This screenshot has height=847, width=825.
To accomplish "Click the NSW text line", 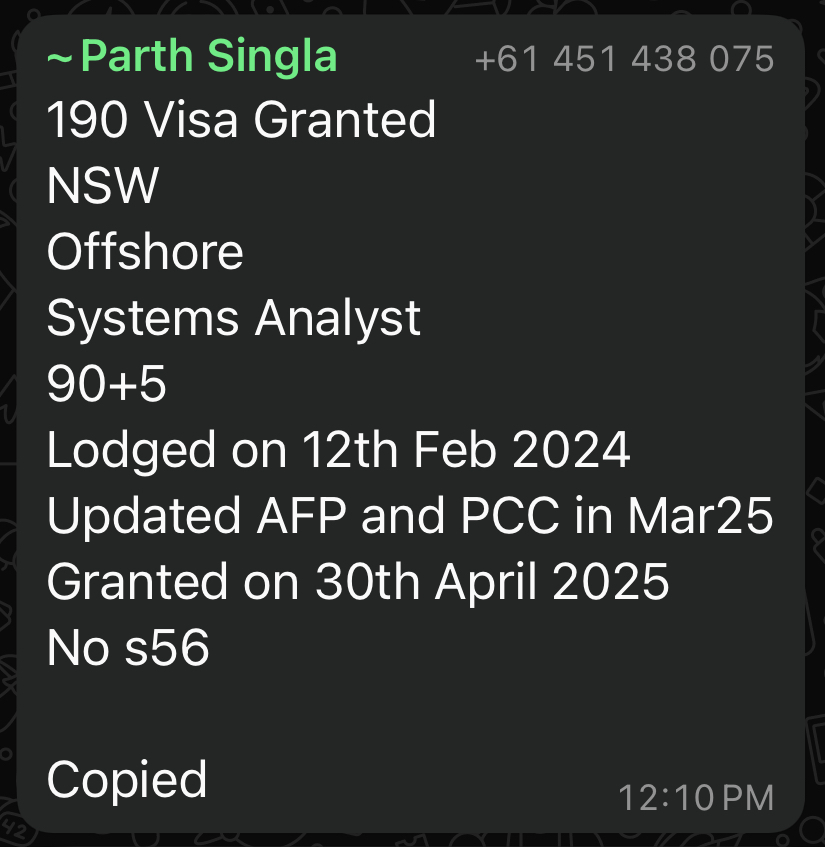I will pos(103,185).
